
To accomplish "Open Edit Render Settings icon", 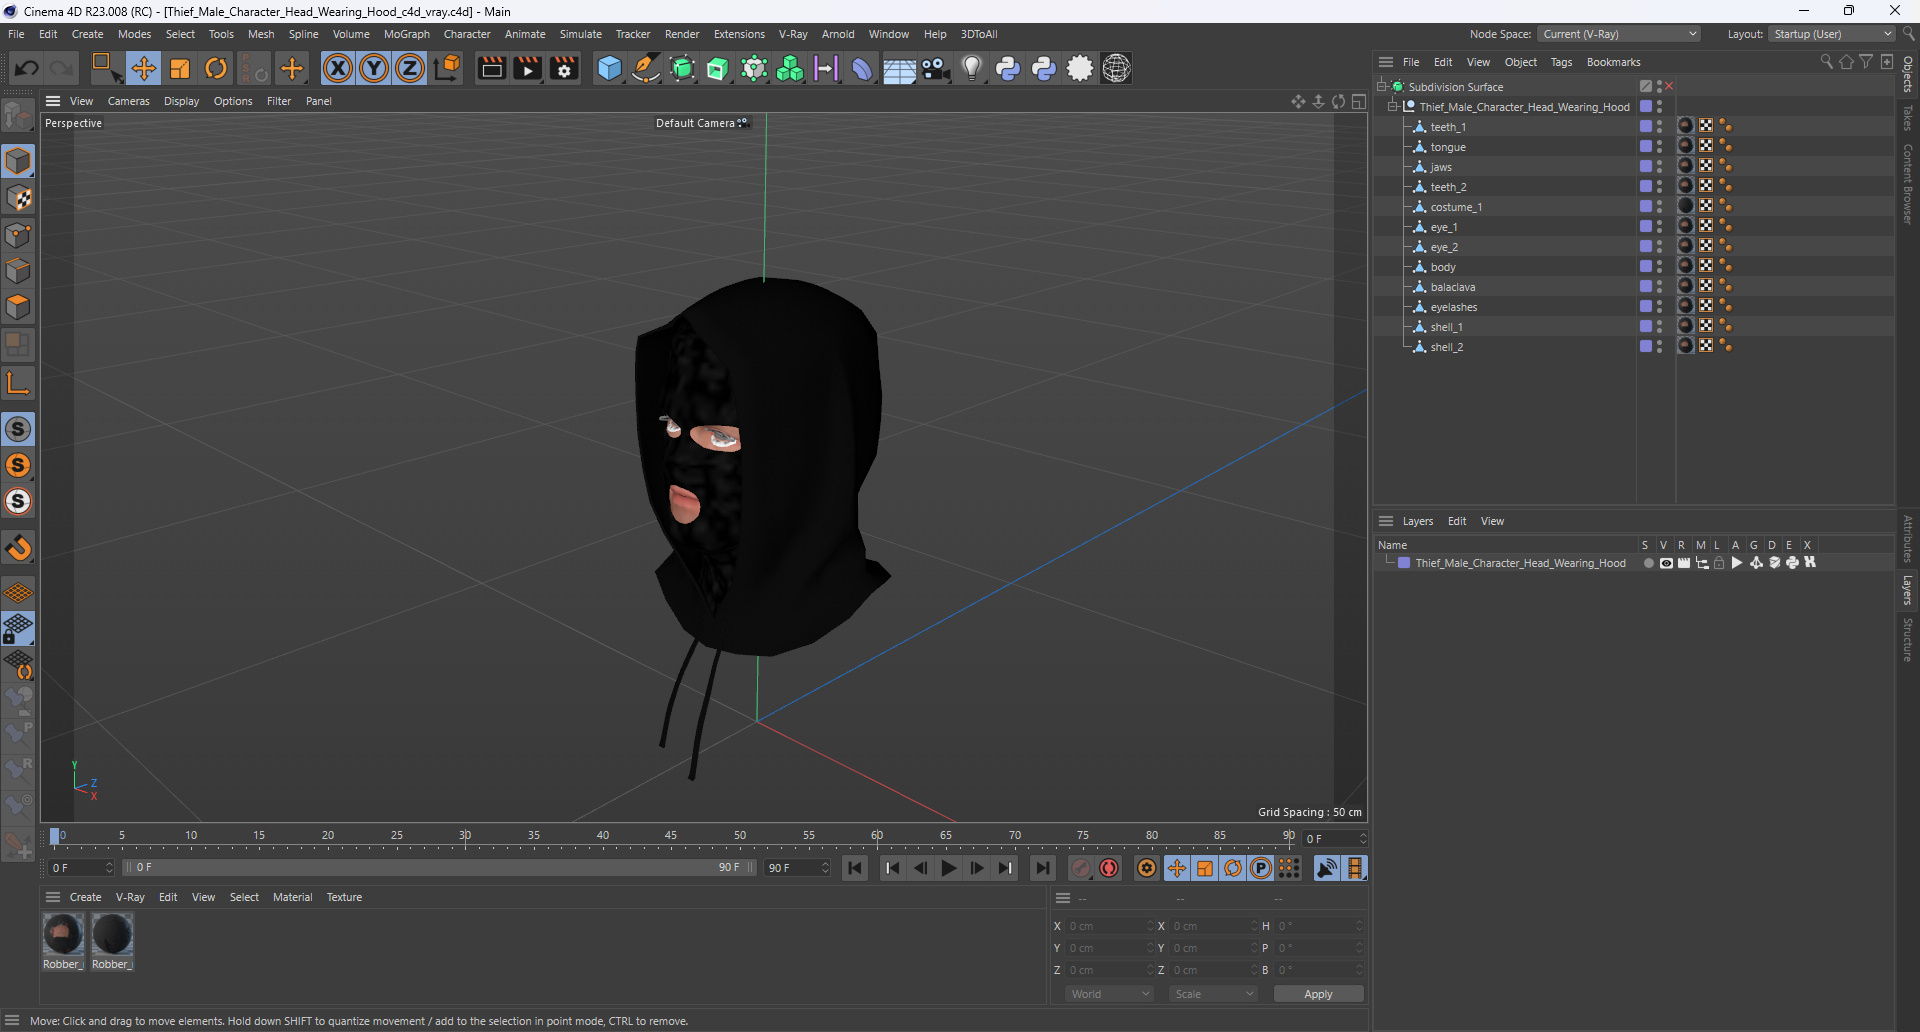I will [x=564, y=68].
